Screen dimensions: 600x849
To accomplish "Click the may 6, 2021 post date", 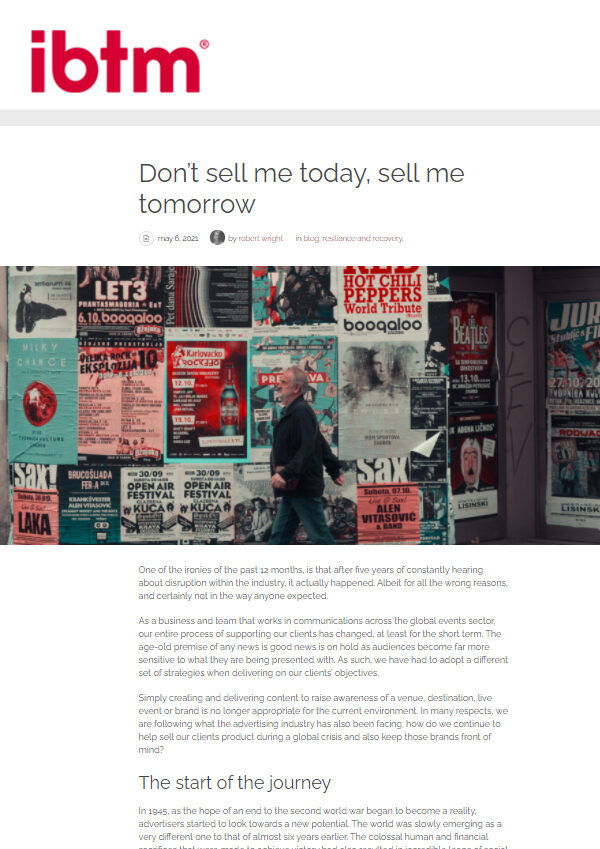I will pos(178,238).
